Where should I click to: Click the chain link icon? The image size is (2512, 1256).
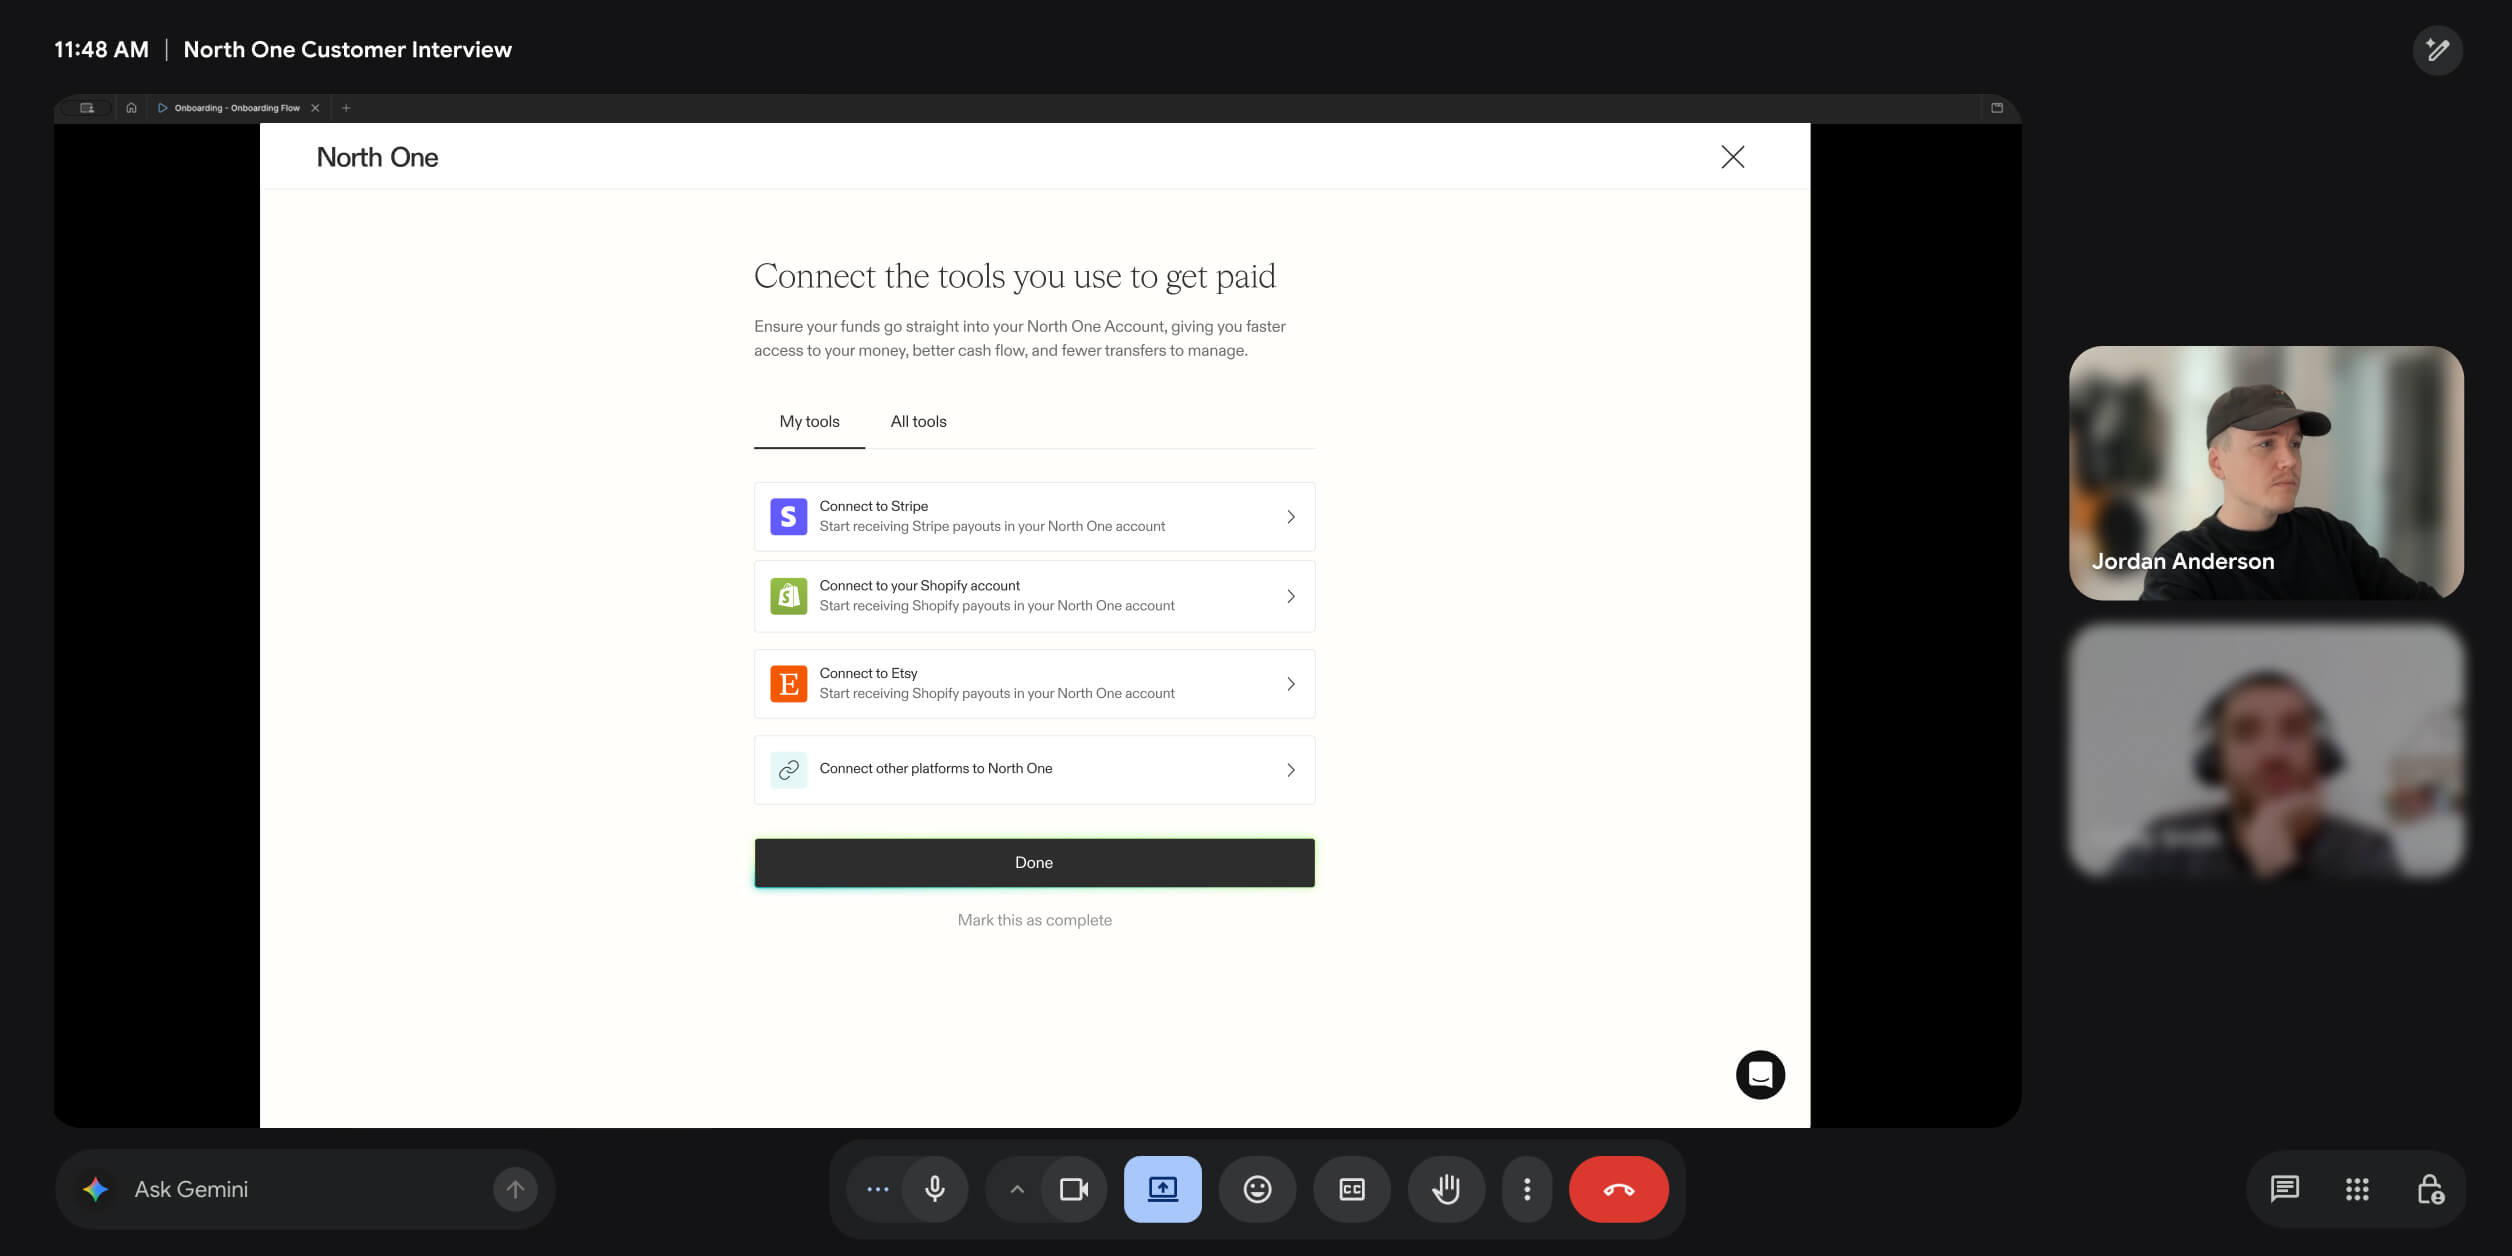coord(788,770)
